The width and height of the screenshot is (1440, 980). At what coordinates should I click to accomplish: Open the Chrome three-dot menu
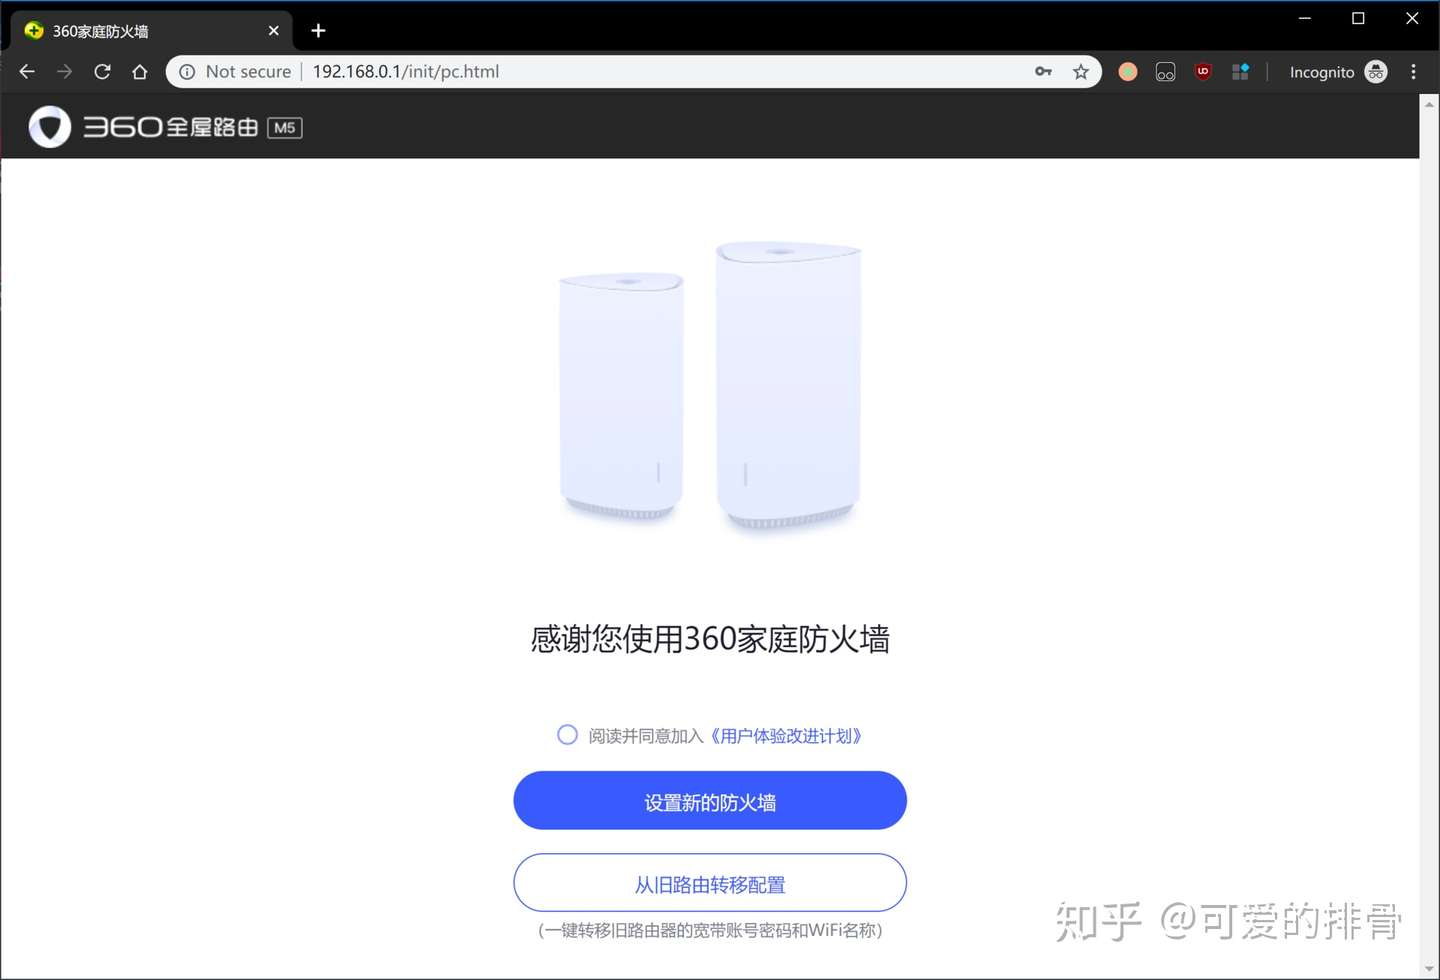(1413, 72)
